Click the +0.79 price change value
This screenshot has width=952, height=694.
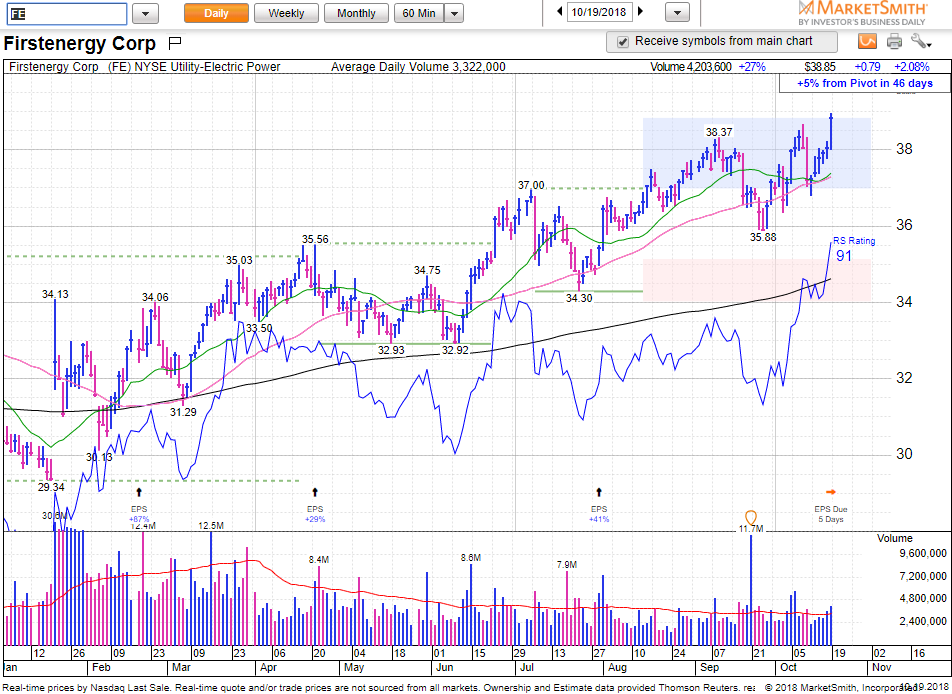(x=867, y=67)
